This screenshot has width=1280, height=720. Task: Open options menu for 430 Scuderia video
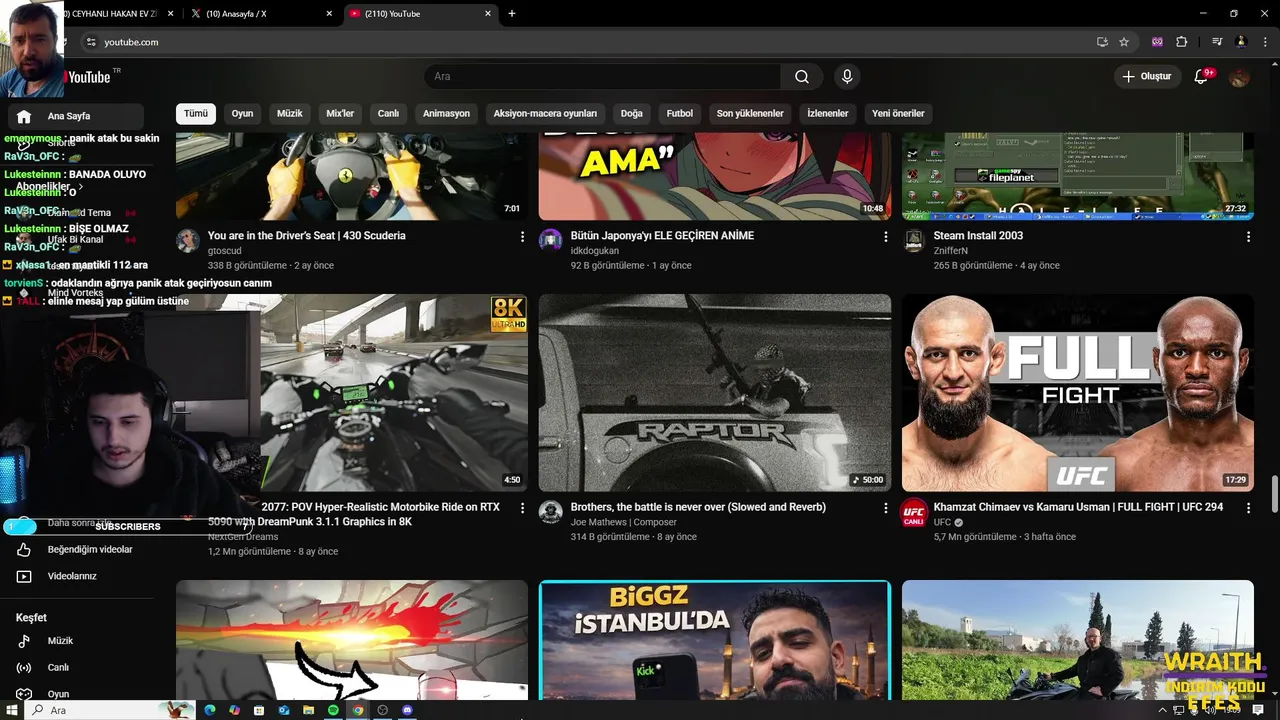522,237
